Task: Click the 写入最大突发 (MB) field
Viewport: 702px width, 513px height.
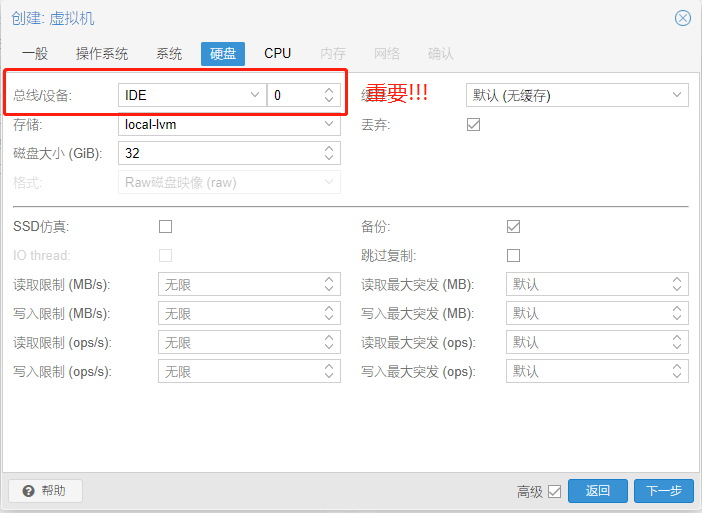Action: tap(597, 313)
